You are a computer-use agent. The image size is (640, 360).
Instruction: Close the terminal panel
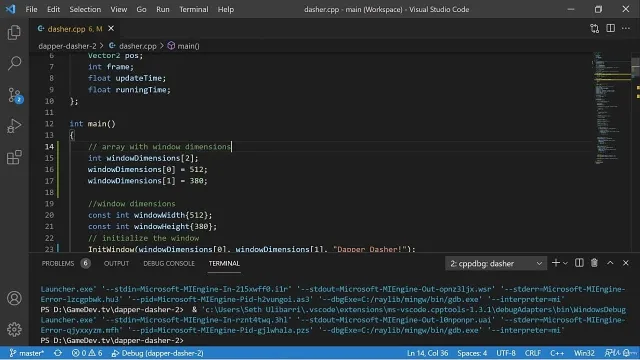point(626,263)
